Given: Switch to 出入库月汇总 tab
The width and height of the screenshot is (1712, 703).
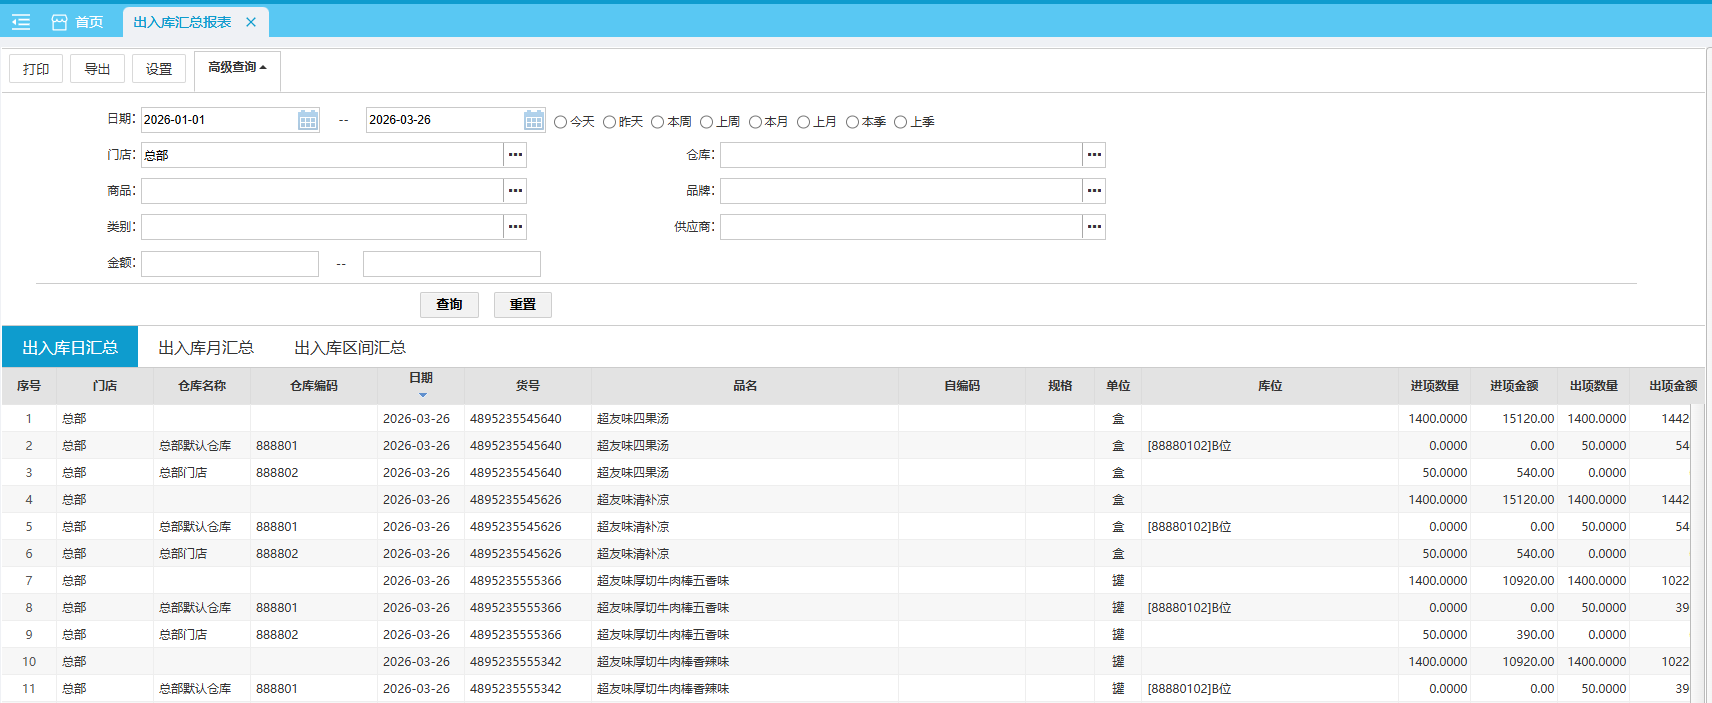Looking at the screenshot, I should [x=206, y=348].
